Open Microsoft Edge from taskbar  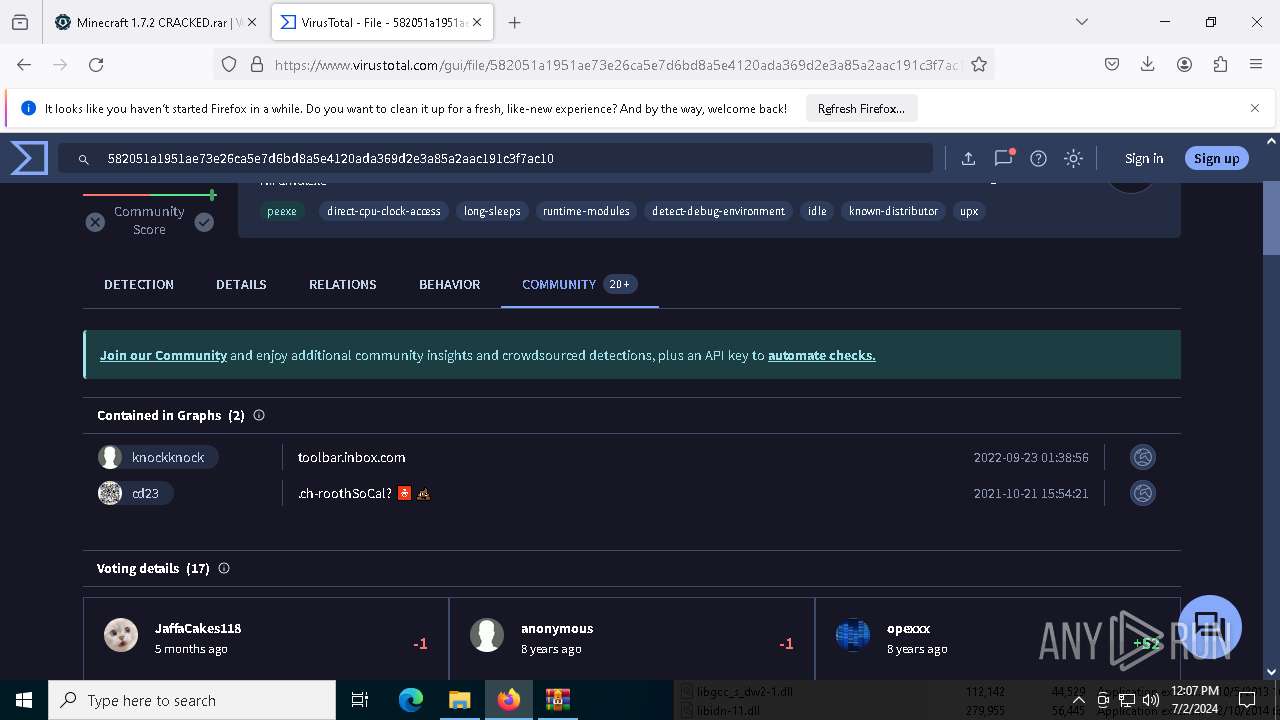tap(411, 700)
